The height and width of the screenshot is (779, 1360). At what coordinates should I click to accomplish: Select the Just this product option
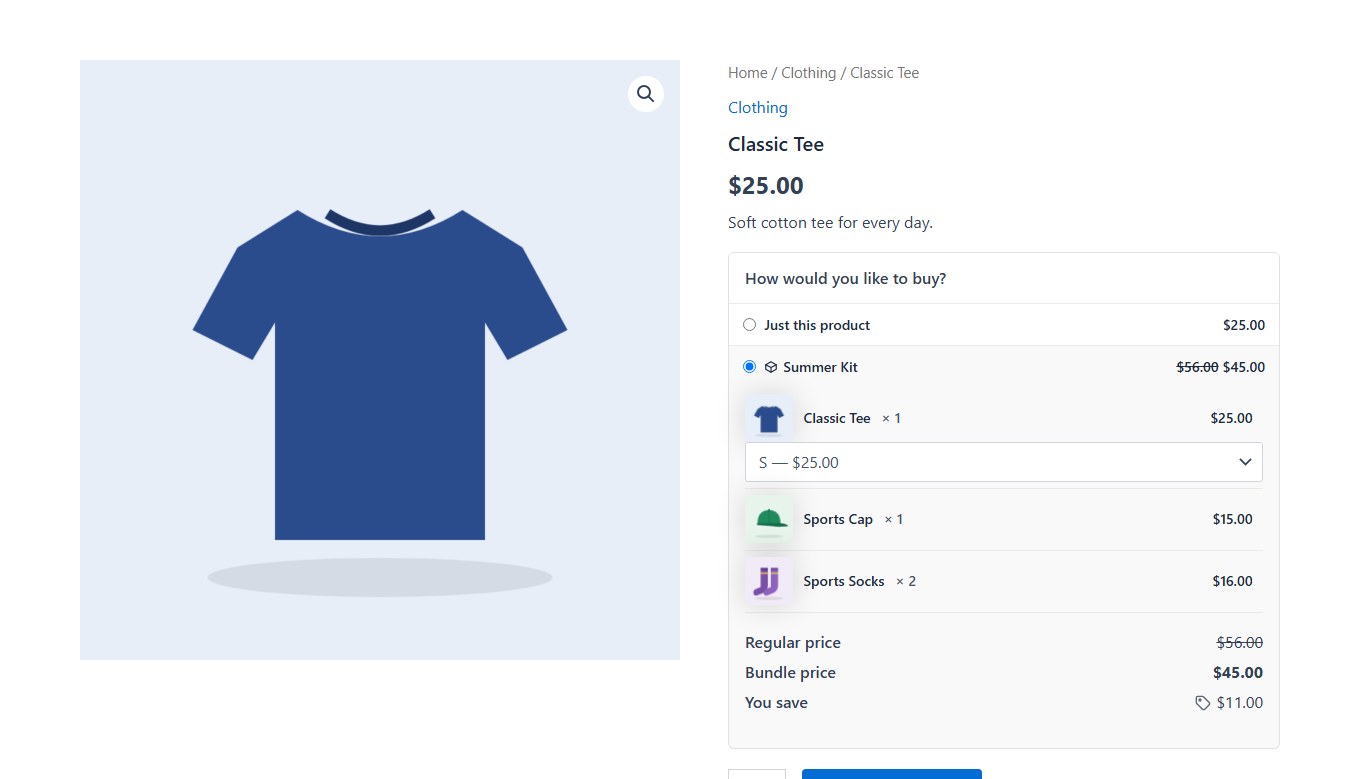[x=750, y=325]
